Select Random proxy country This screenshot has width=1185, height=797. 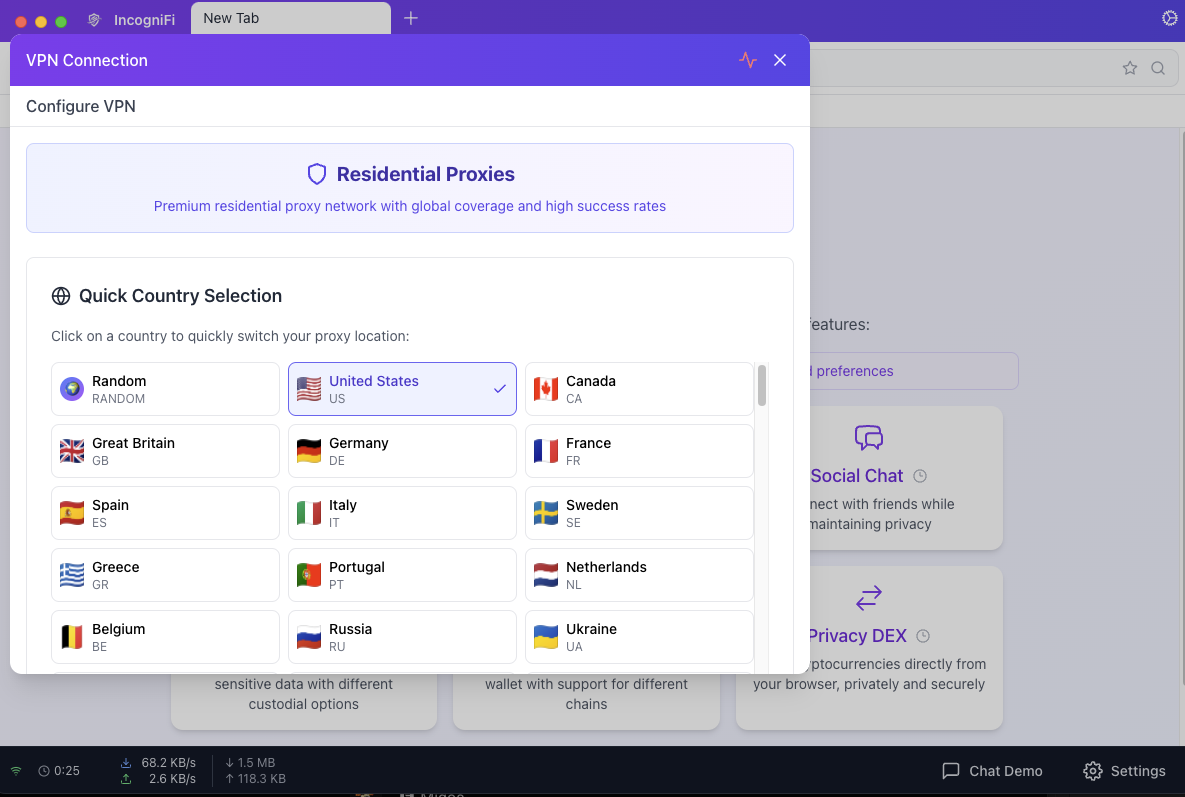165,388
